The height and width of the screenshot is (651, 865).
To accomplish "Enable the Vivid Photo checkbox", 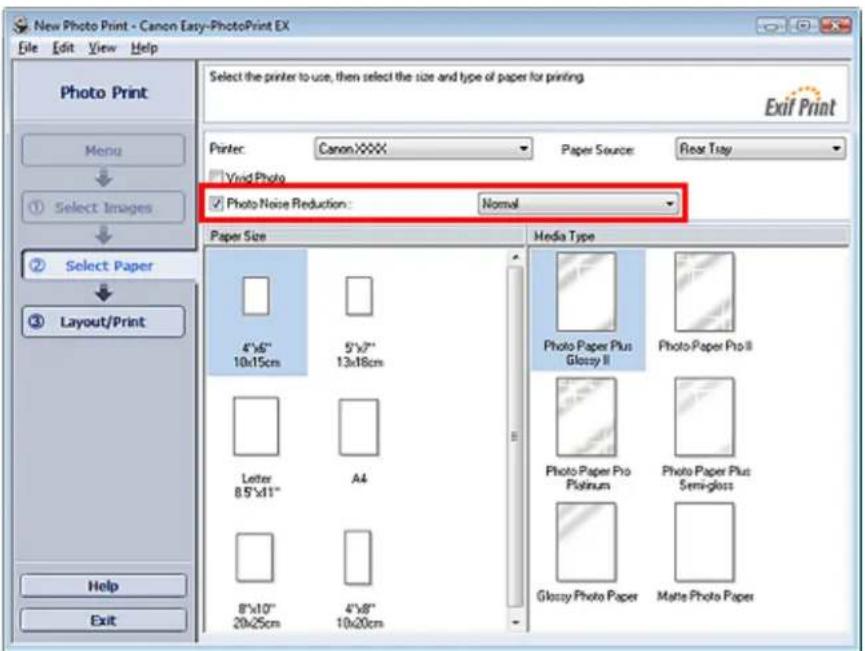I will click(x=217, y=177).
